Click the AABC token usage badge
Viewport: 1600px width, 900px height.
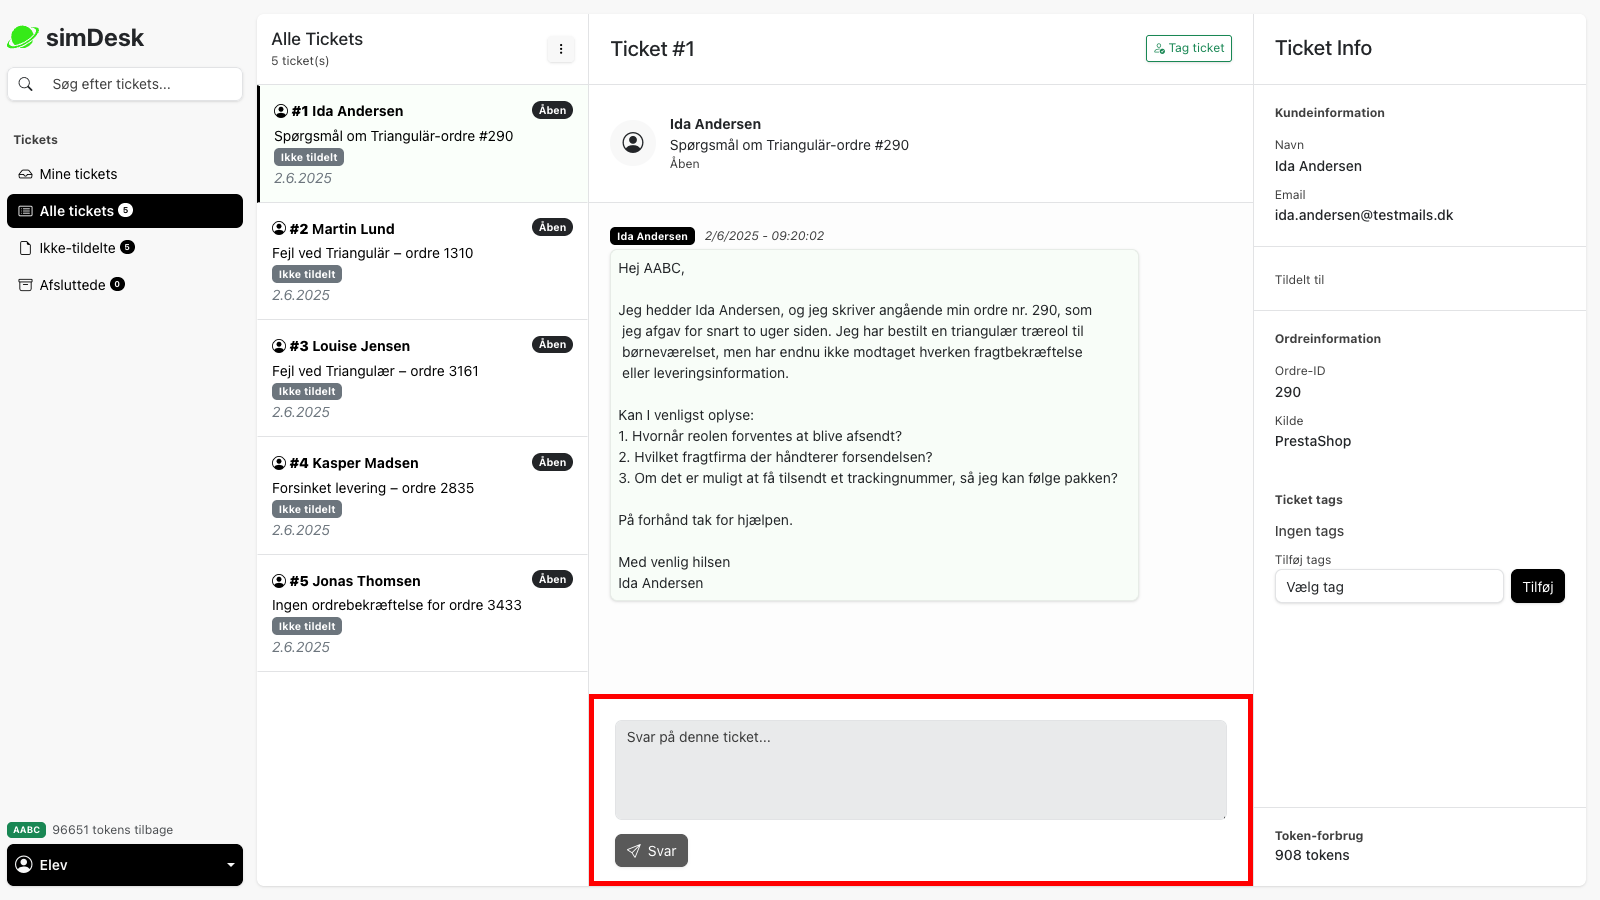coord(26,830)
